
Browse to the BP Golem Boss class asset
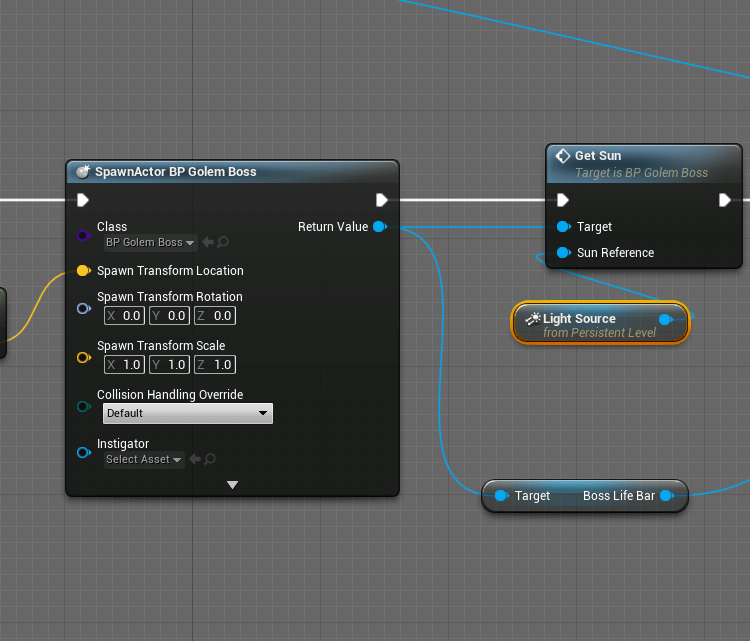coord(223,242)
